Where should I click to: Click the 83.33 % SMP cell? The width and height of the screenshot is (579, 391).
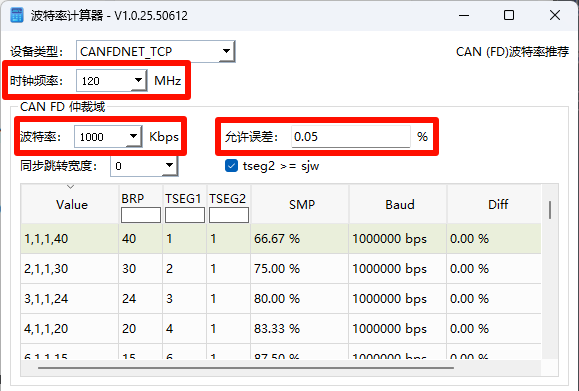(299, 328)
